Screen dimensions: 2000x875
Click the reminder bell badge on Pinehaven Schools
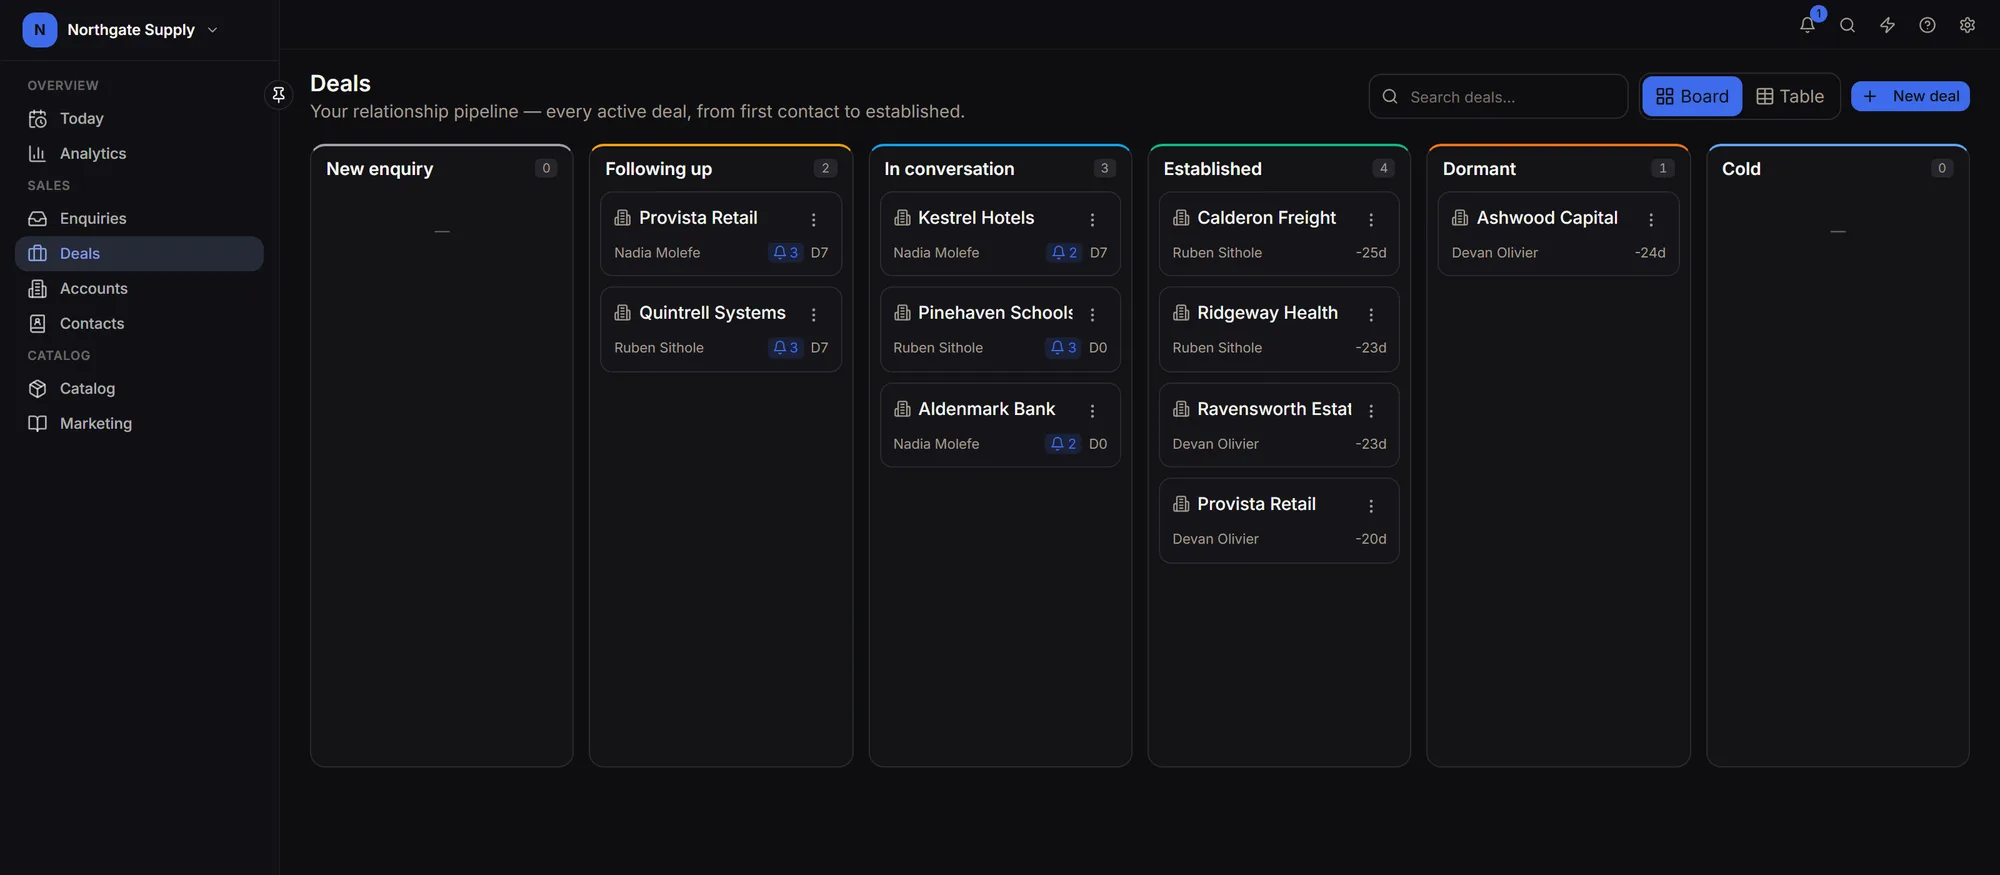pyautogui.click(x=1063, y=348)
